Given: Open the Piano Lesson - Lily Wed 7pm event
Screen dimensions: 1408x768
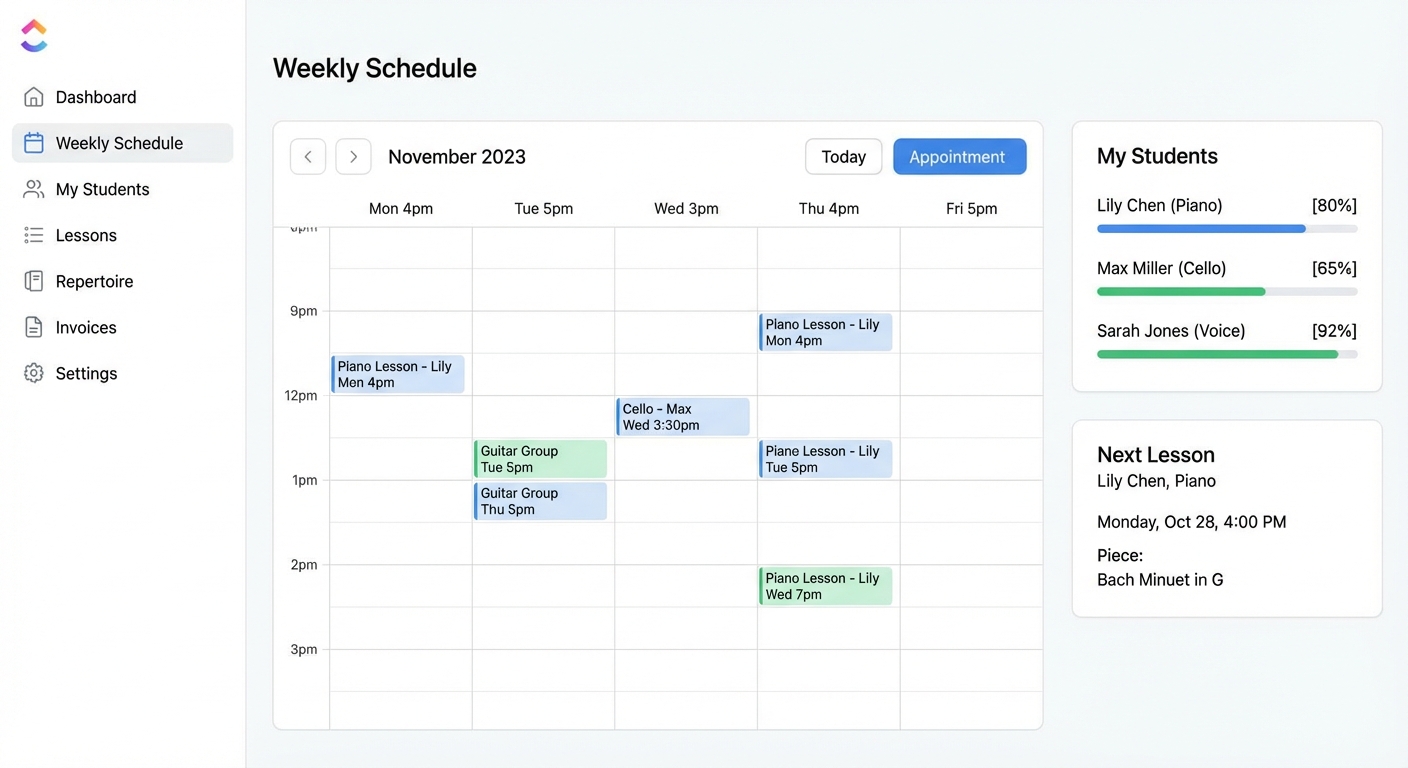Looking at the screenshot, I should (826, 586).
